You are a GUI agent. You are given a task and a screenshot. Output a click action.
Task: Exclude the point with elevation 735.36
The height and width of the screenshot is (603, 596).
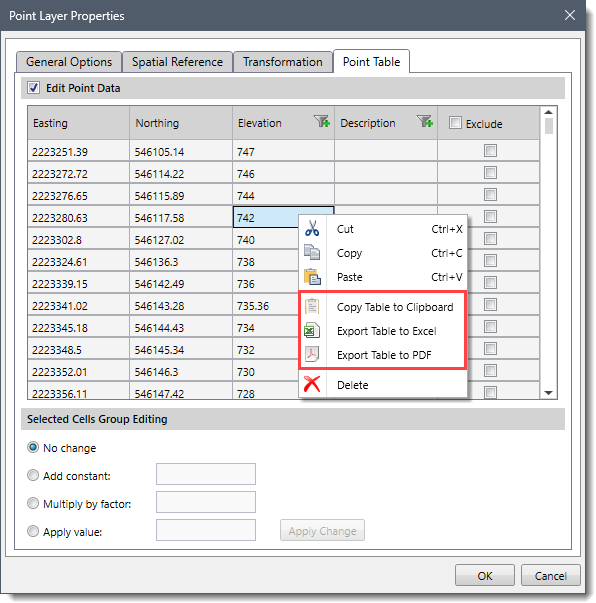[490, 305]
